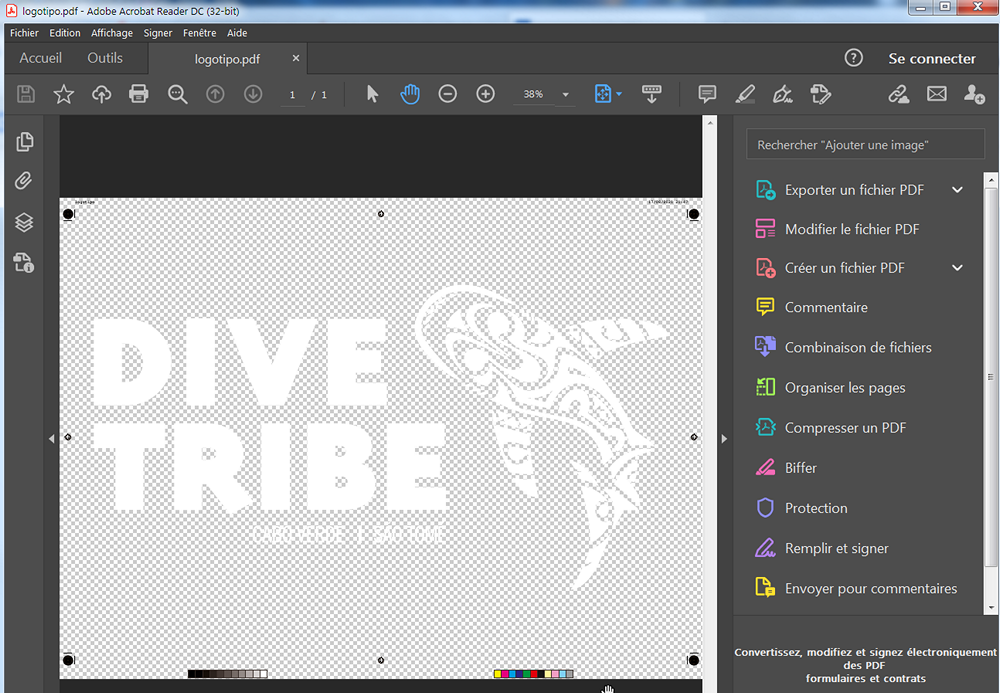Open zoom level dropdown arrow
This screenshot has height=693, width=1000.
566,94
